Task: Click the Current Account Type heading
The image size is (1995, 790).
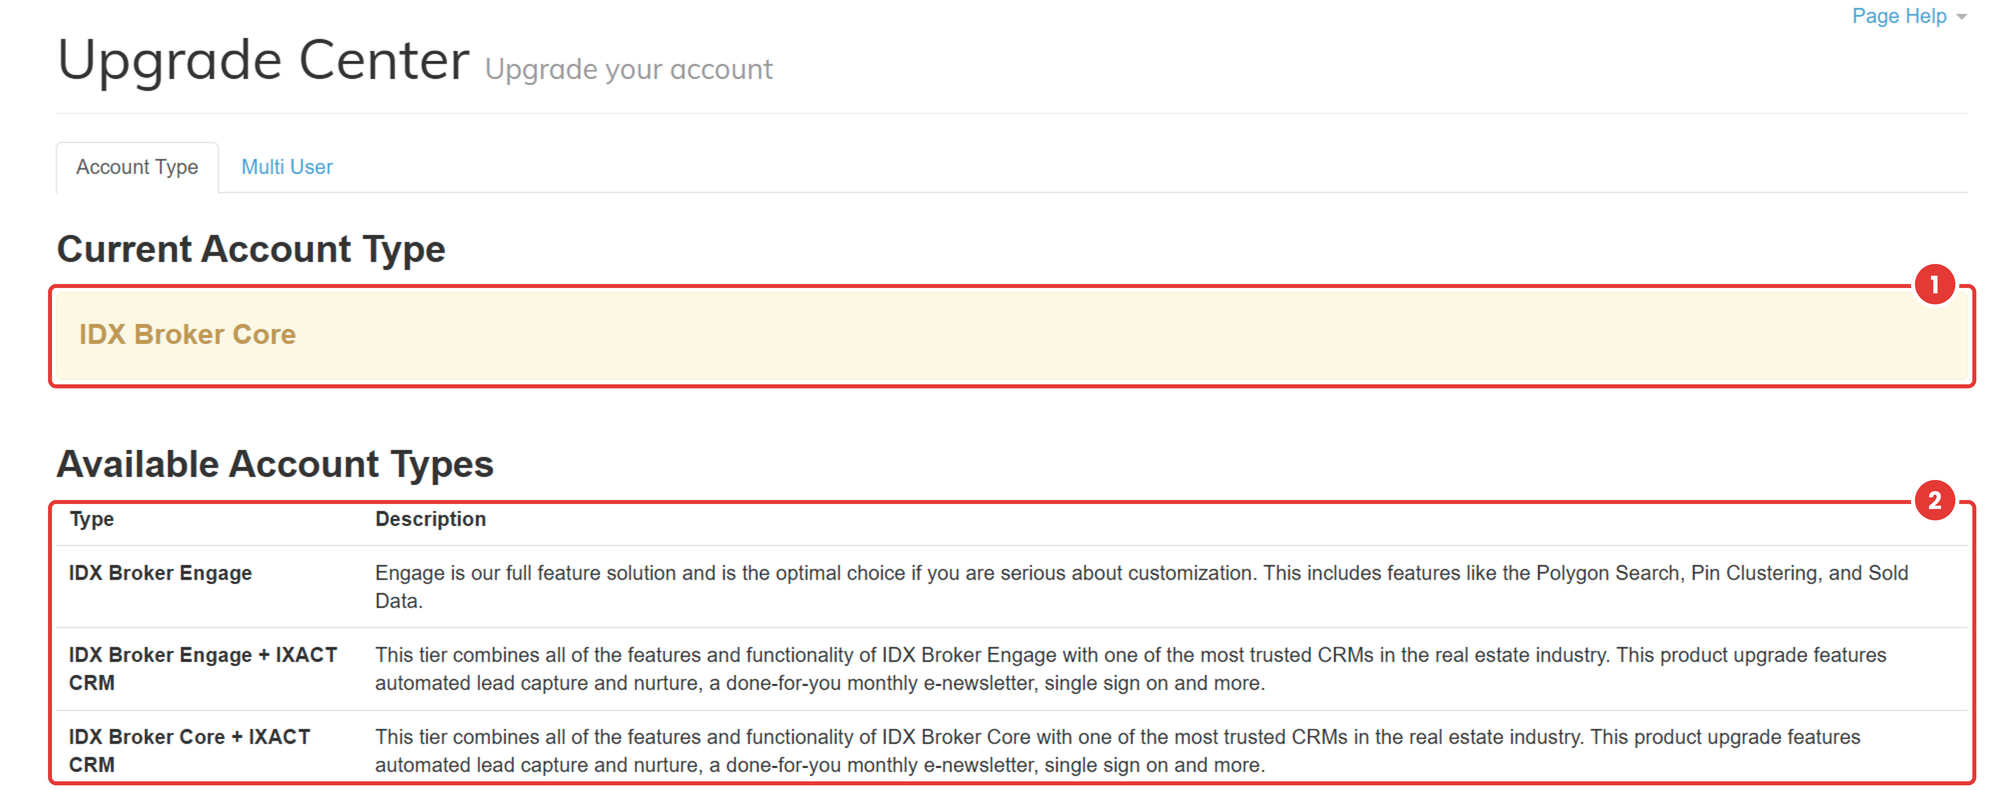Action: (251, 249)
